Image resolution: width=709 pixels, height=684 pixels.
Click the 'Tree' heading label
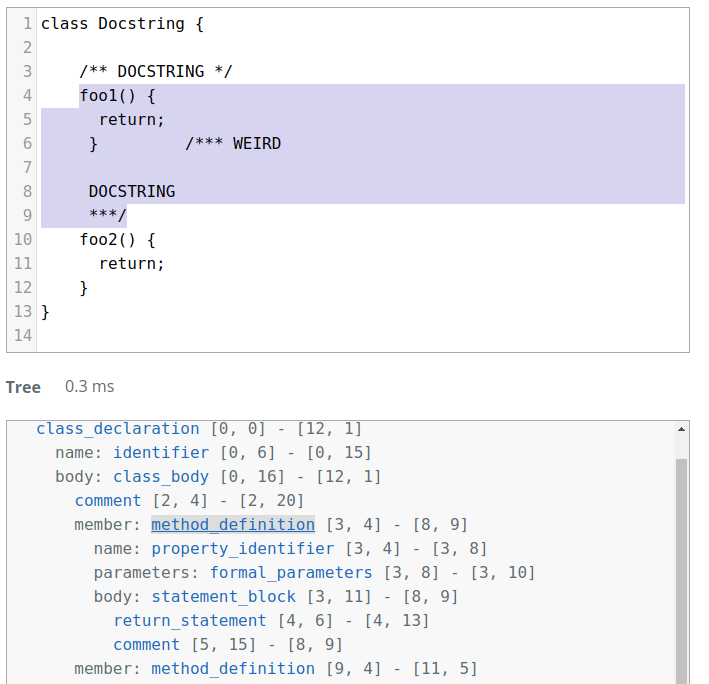pyautogui.click(x=23, y=387)
